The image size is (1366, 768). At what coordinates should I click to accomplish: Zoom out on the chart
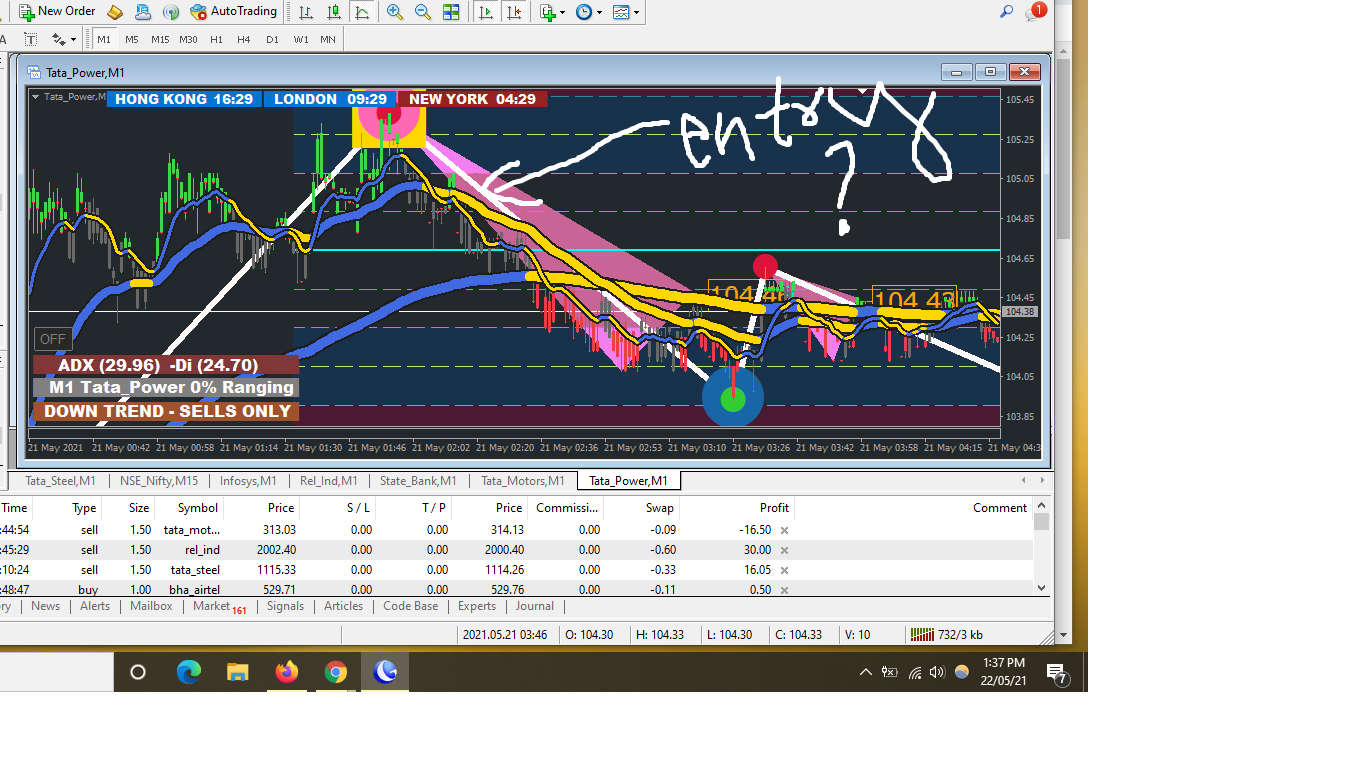tap(423, 12)
